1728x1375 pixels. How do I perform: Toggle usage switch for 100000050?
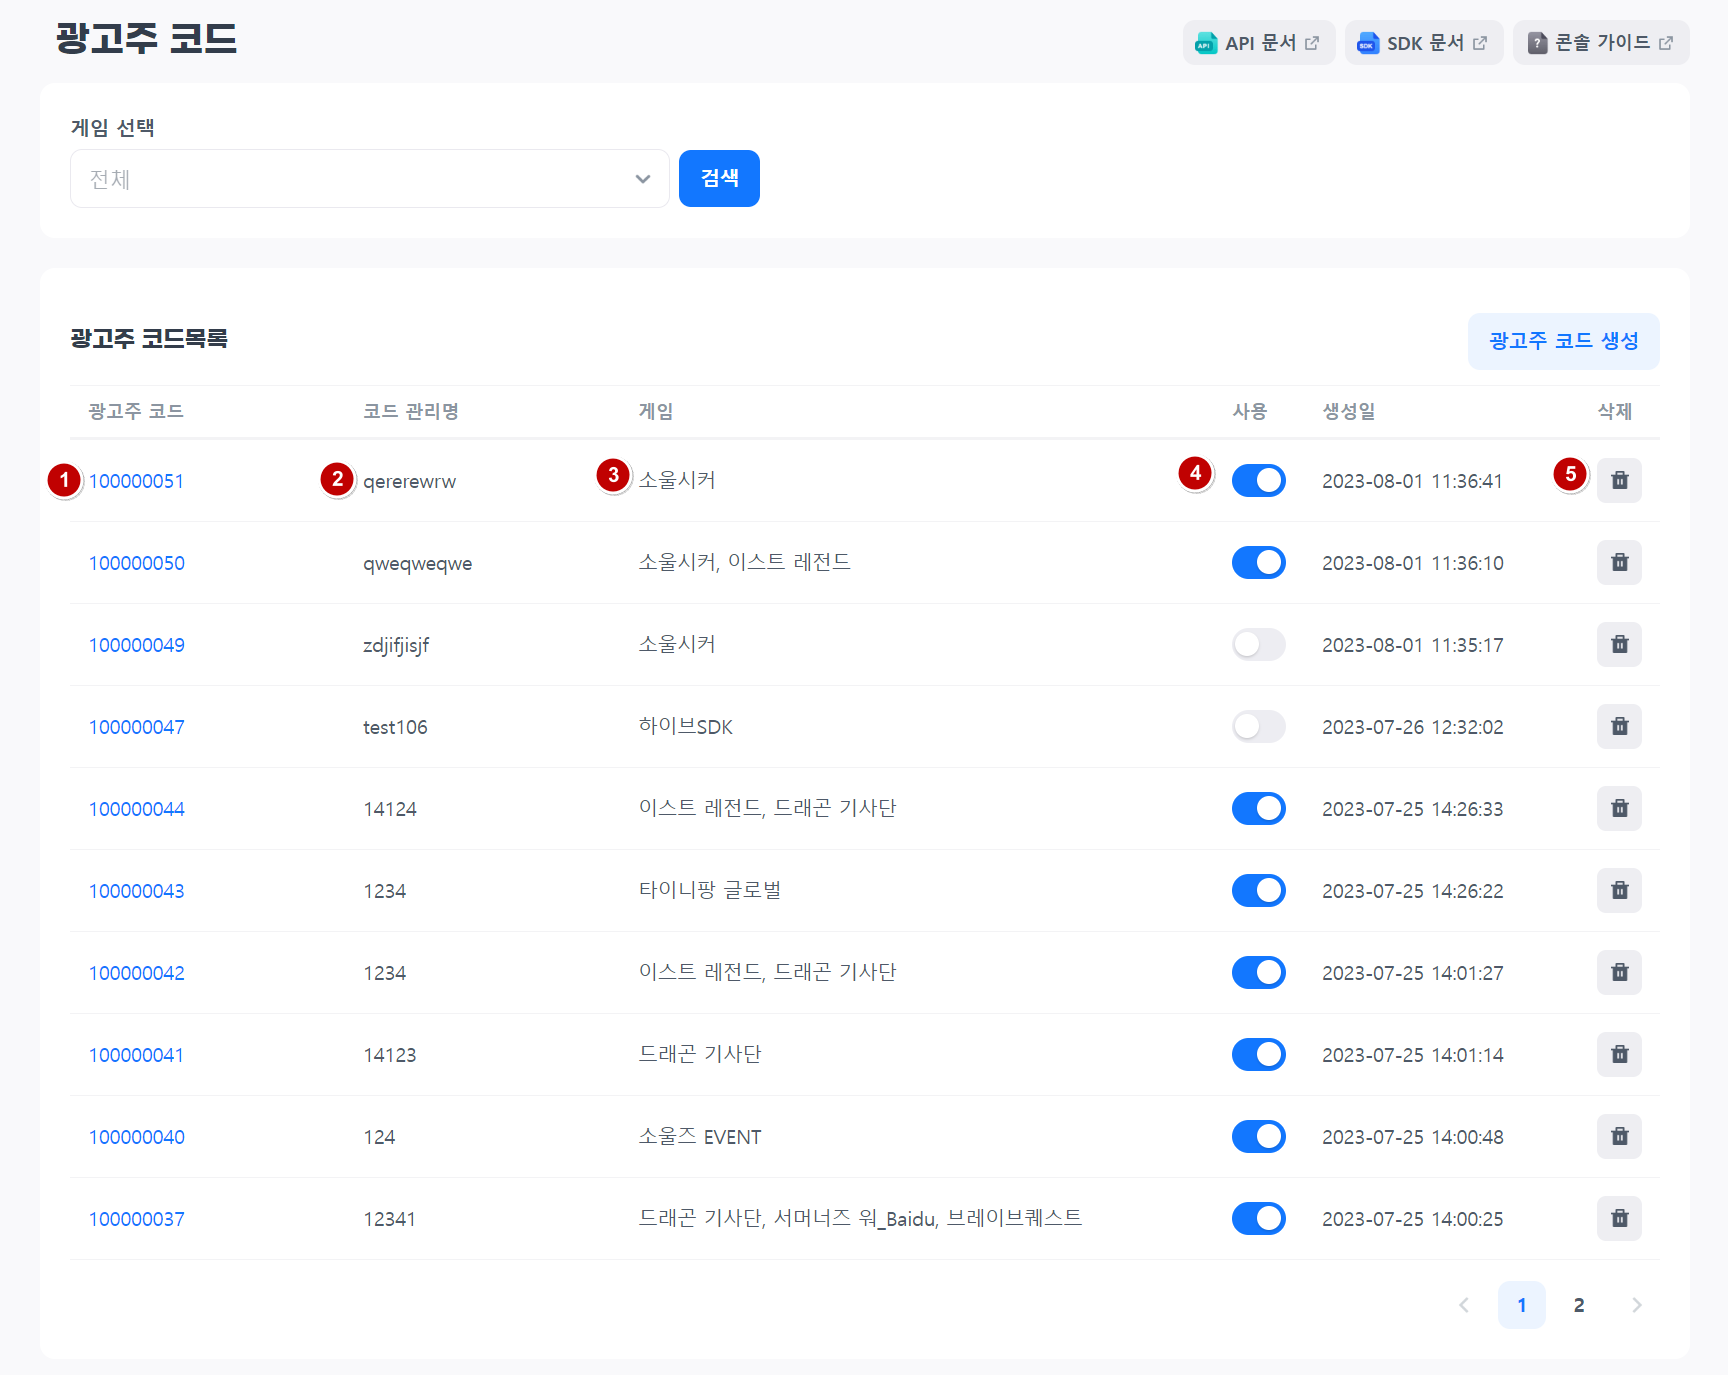point(1258,563)
